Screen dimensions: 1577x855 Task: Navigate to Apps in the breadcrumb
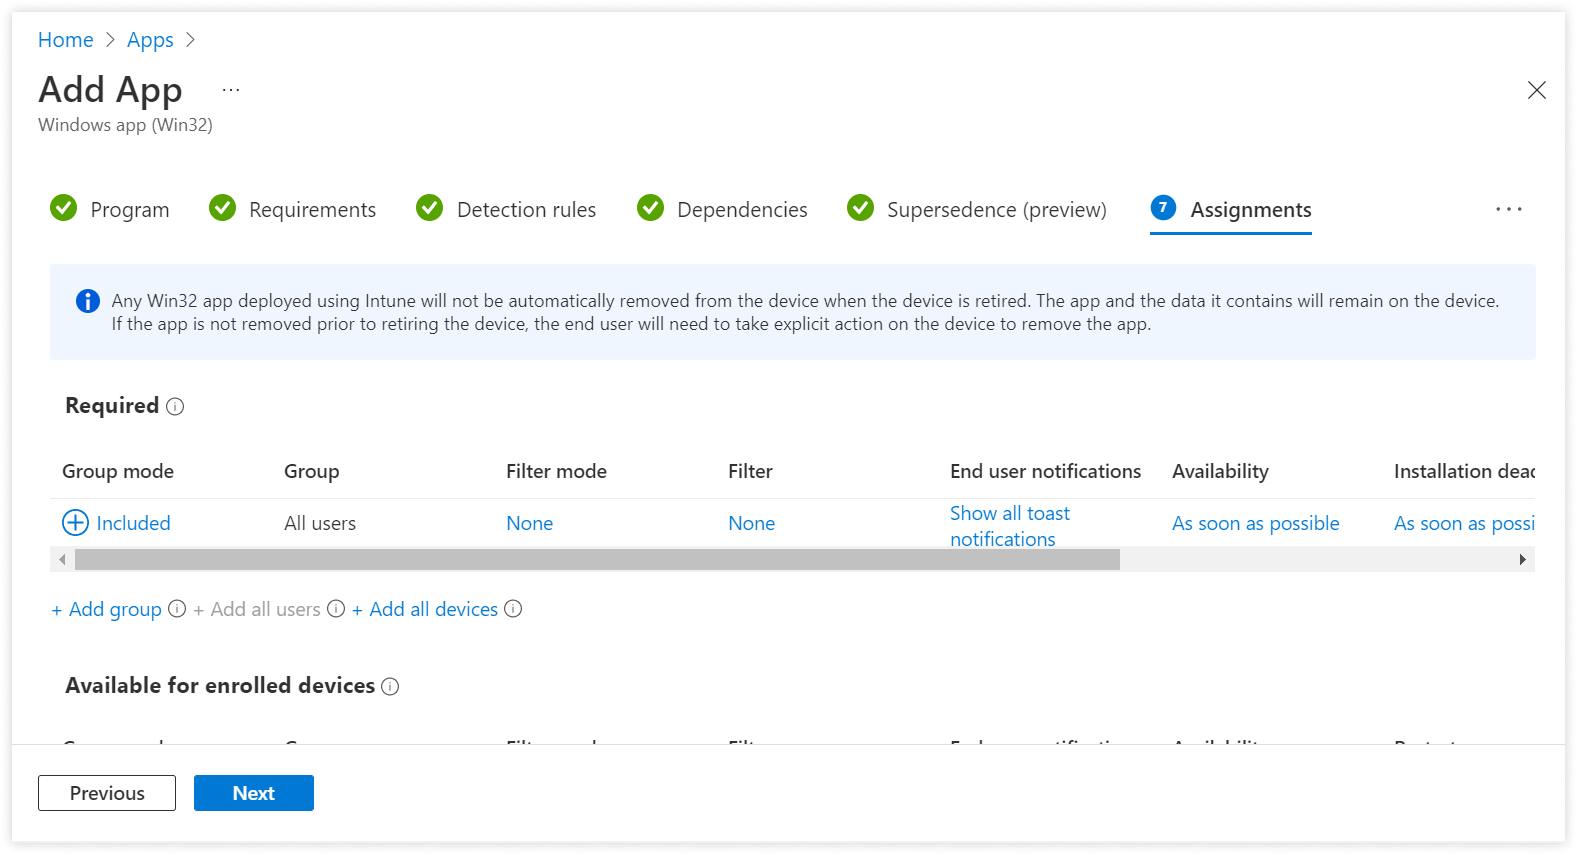click(150, 40)
